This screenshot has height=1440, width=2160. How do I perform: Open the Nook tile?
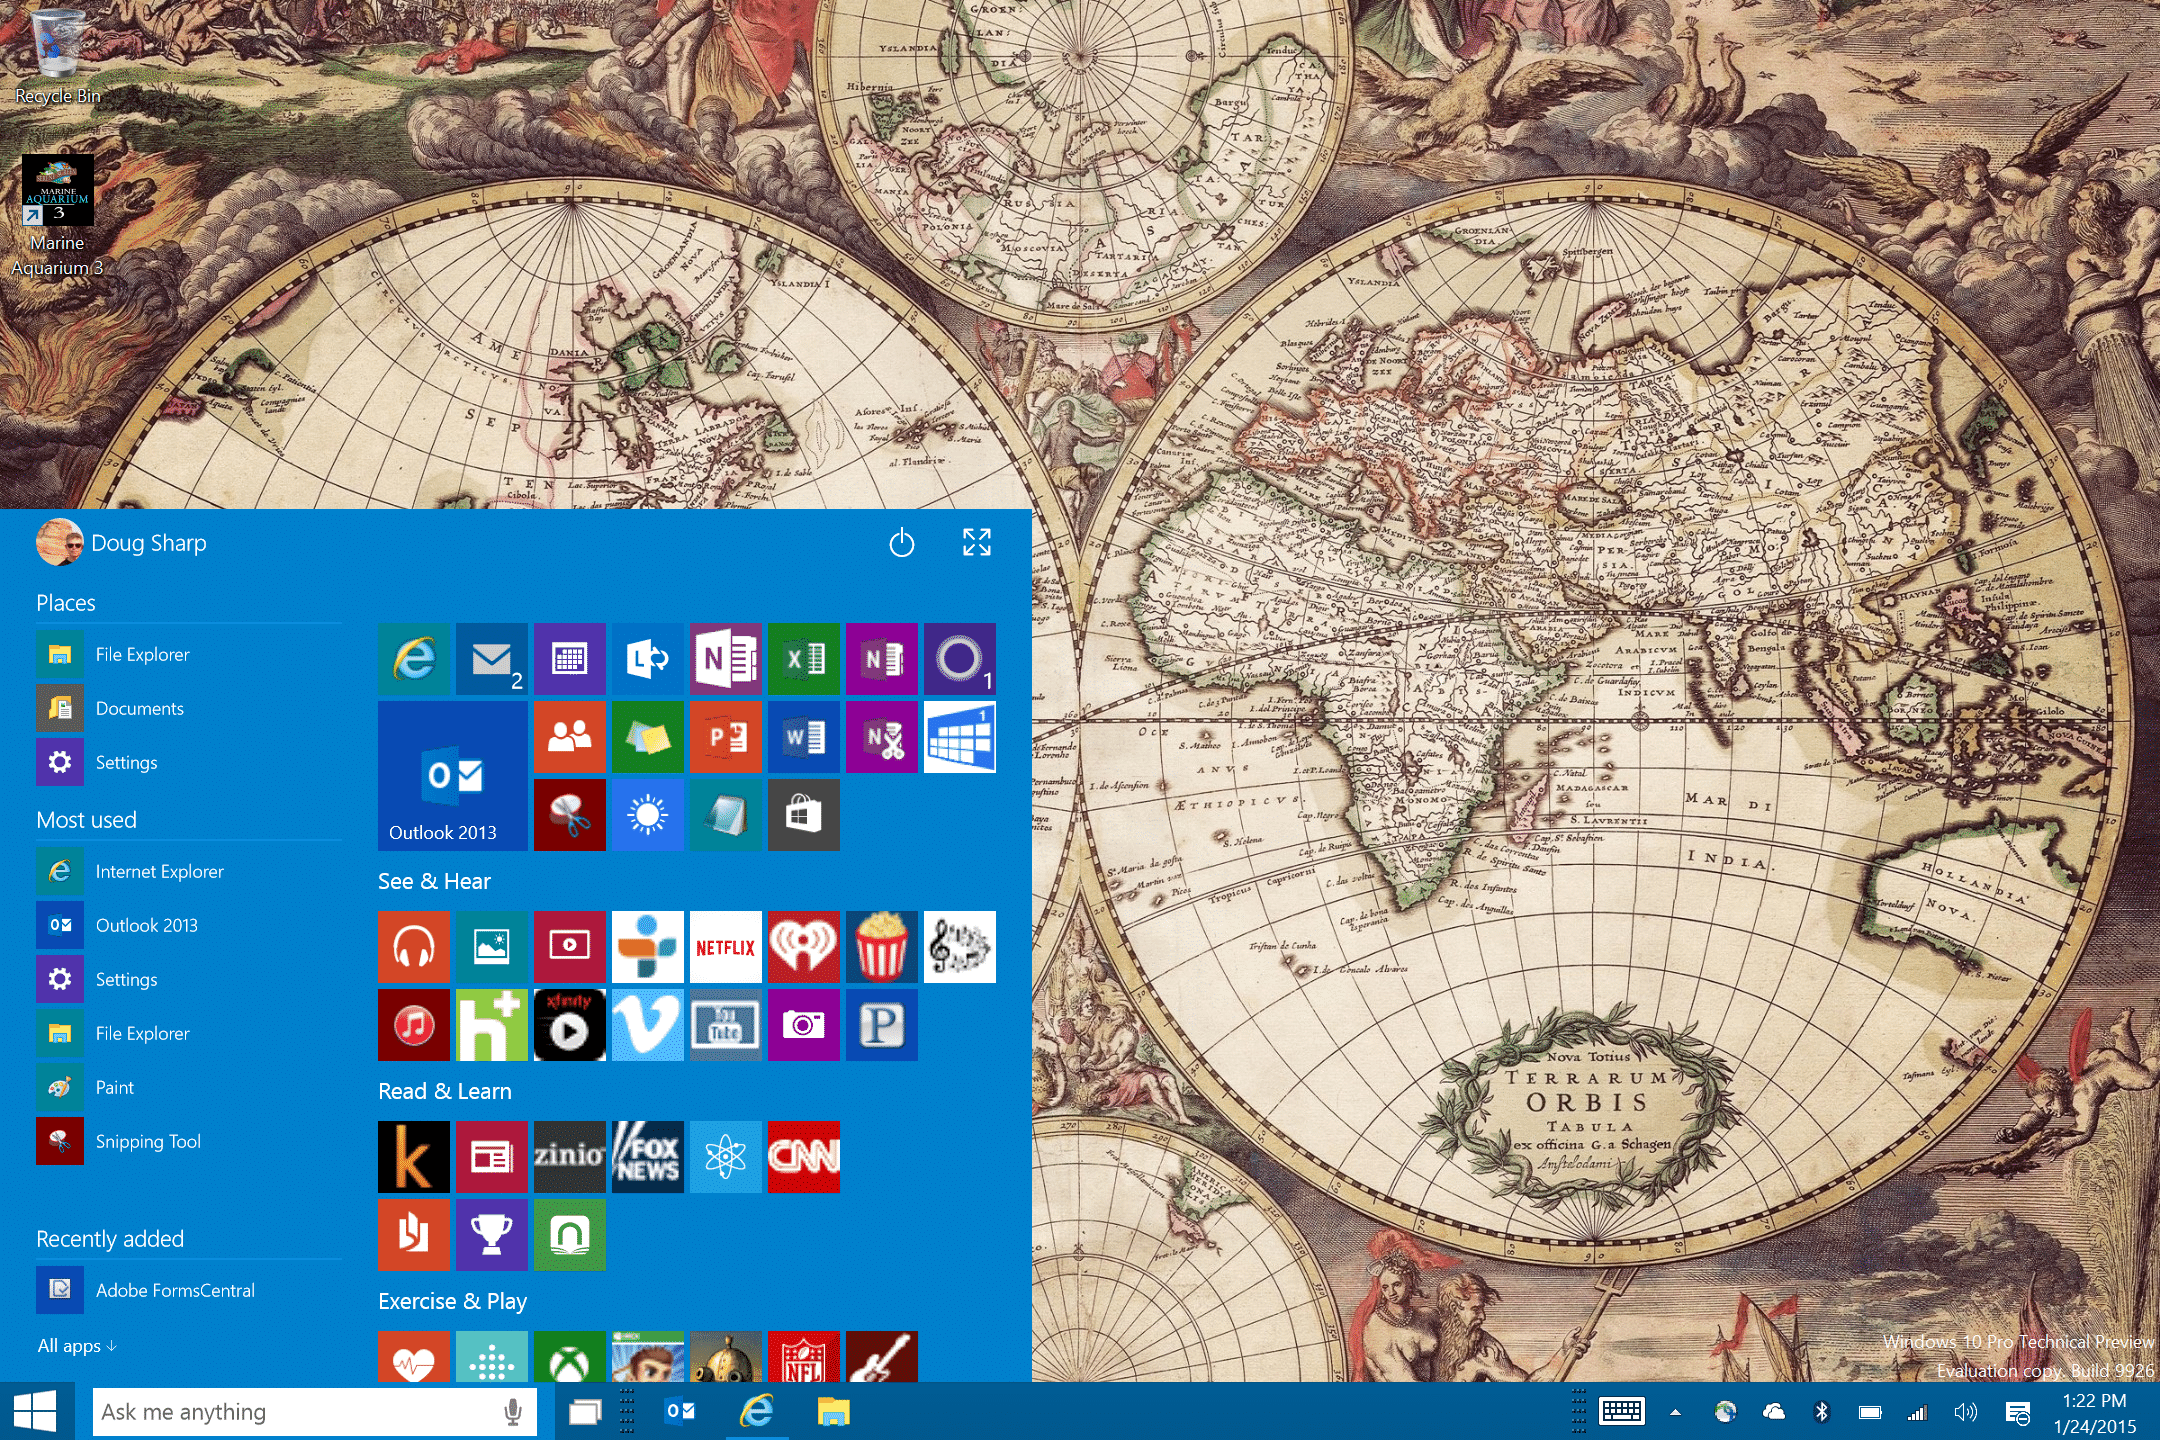click(x=570, y=1235)
